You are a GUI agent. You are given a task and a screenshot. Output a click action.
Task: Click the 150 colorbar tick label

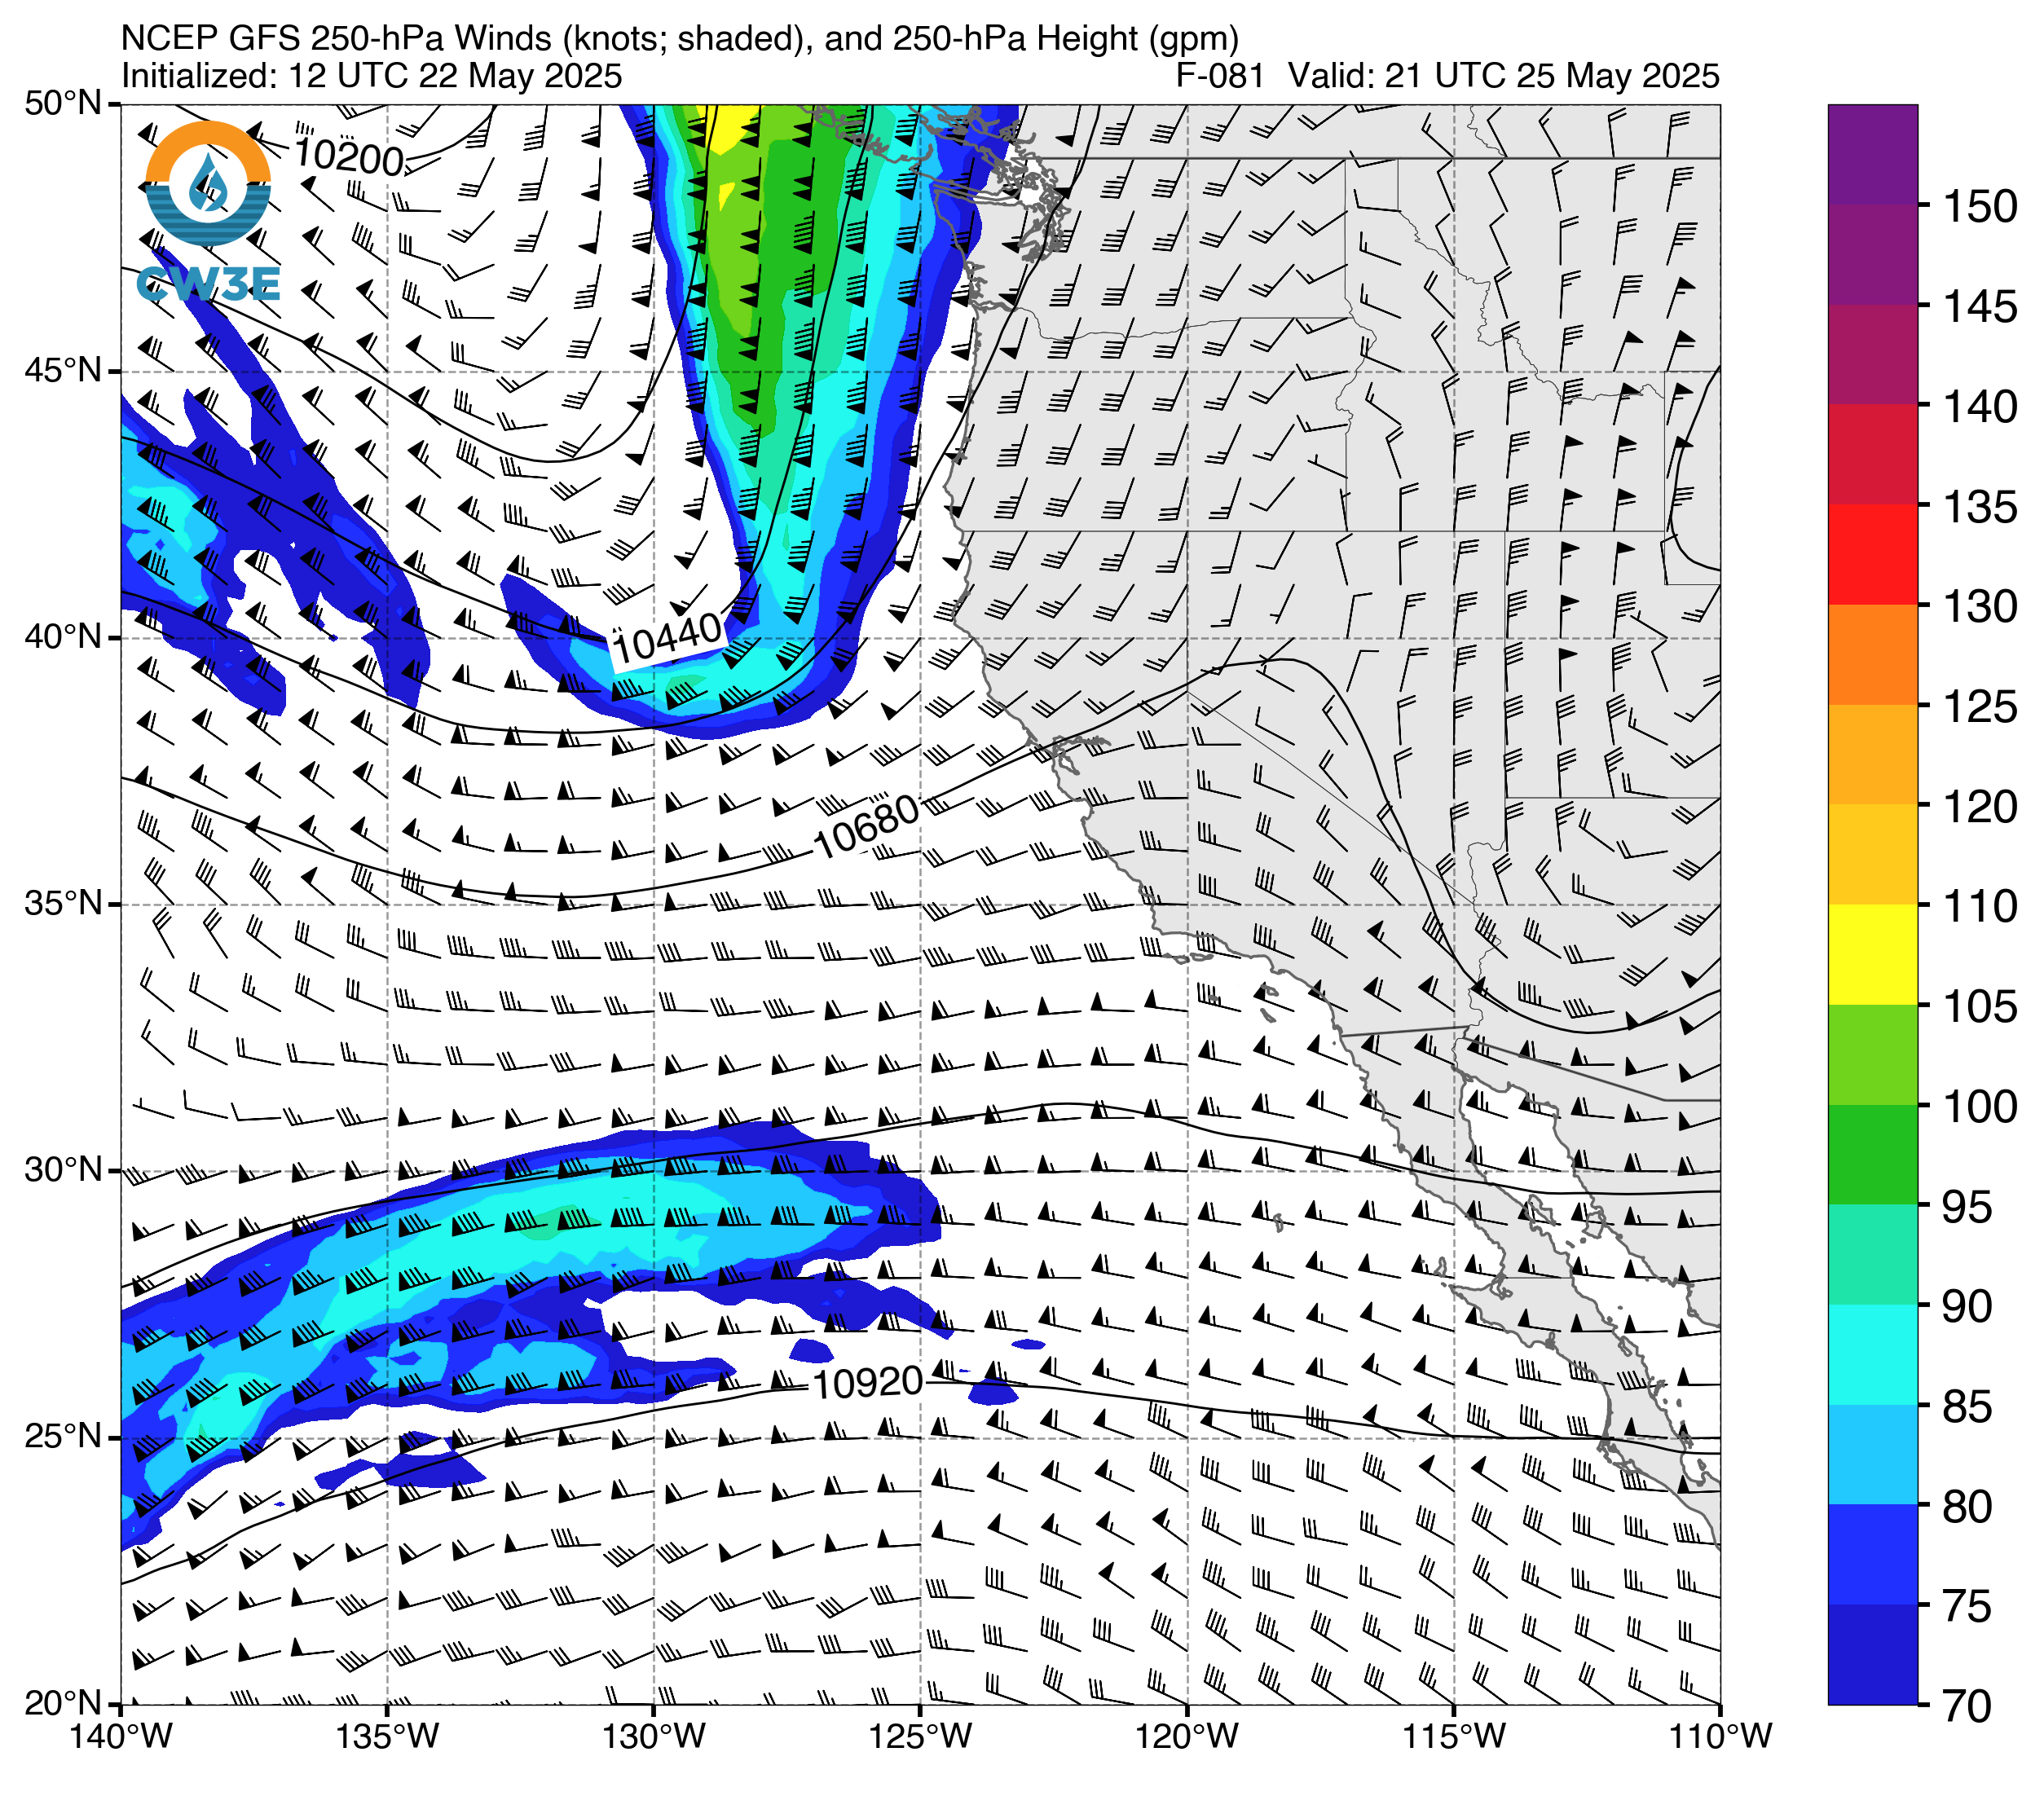[x=1980, y=207]
